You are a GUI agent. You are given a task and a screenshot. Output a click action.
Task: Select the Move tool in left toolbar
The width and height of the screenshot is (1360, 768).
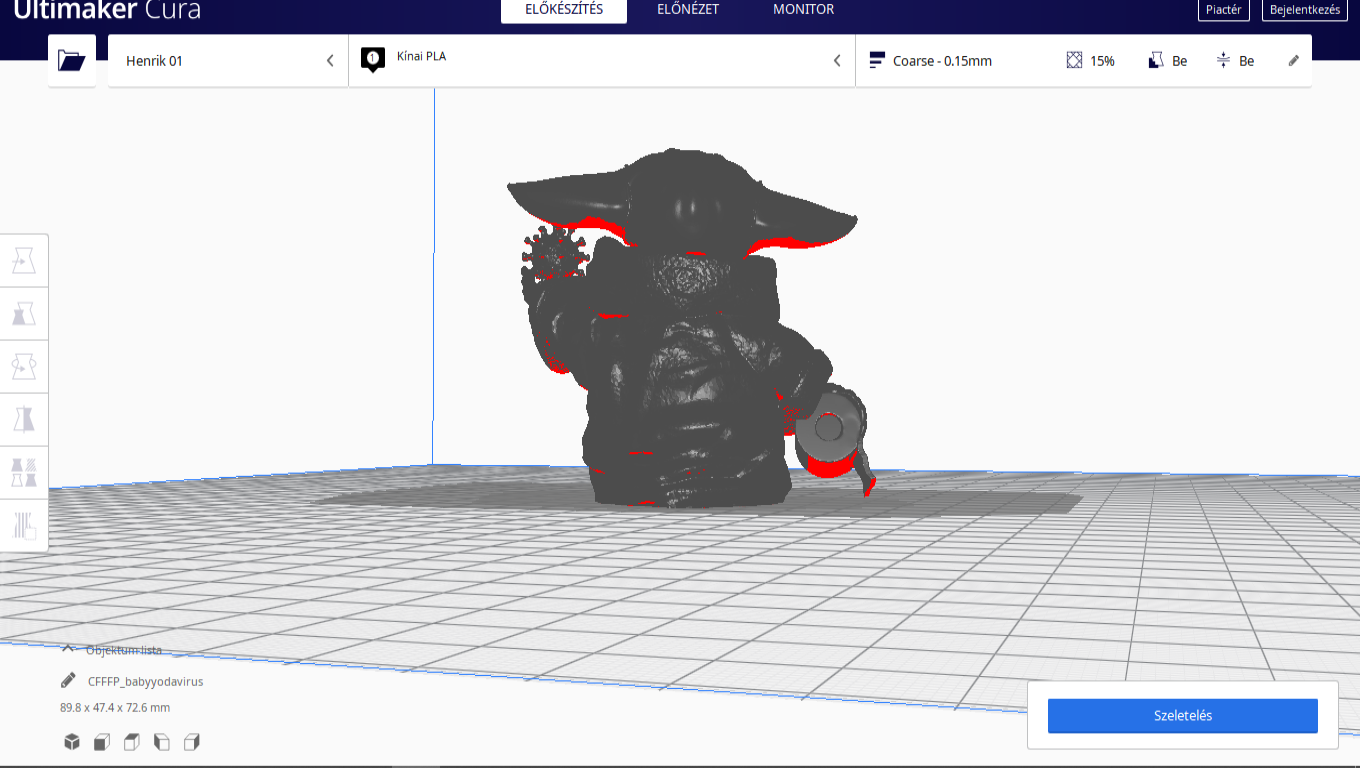tap(23, 261)
